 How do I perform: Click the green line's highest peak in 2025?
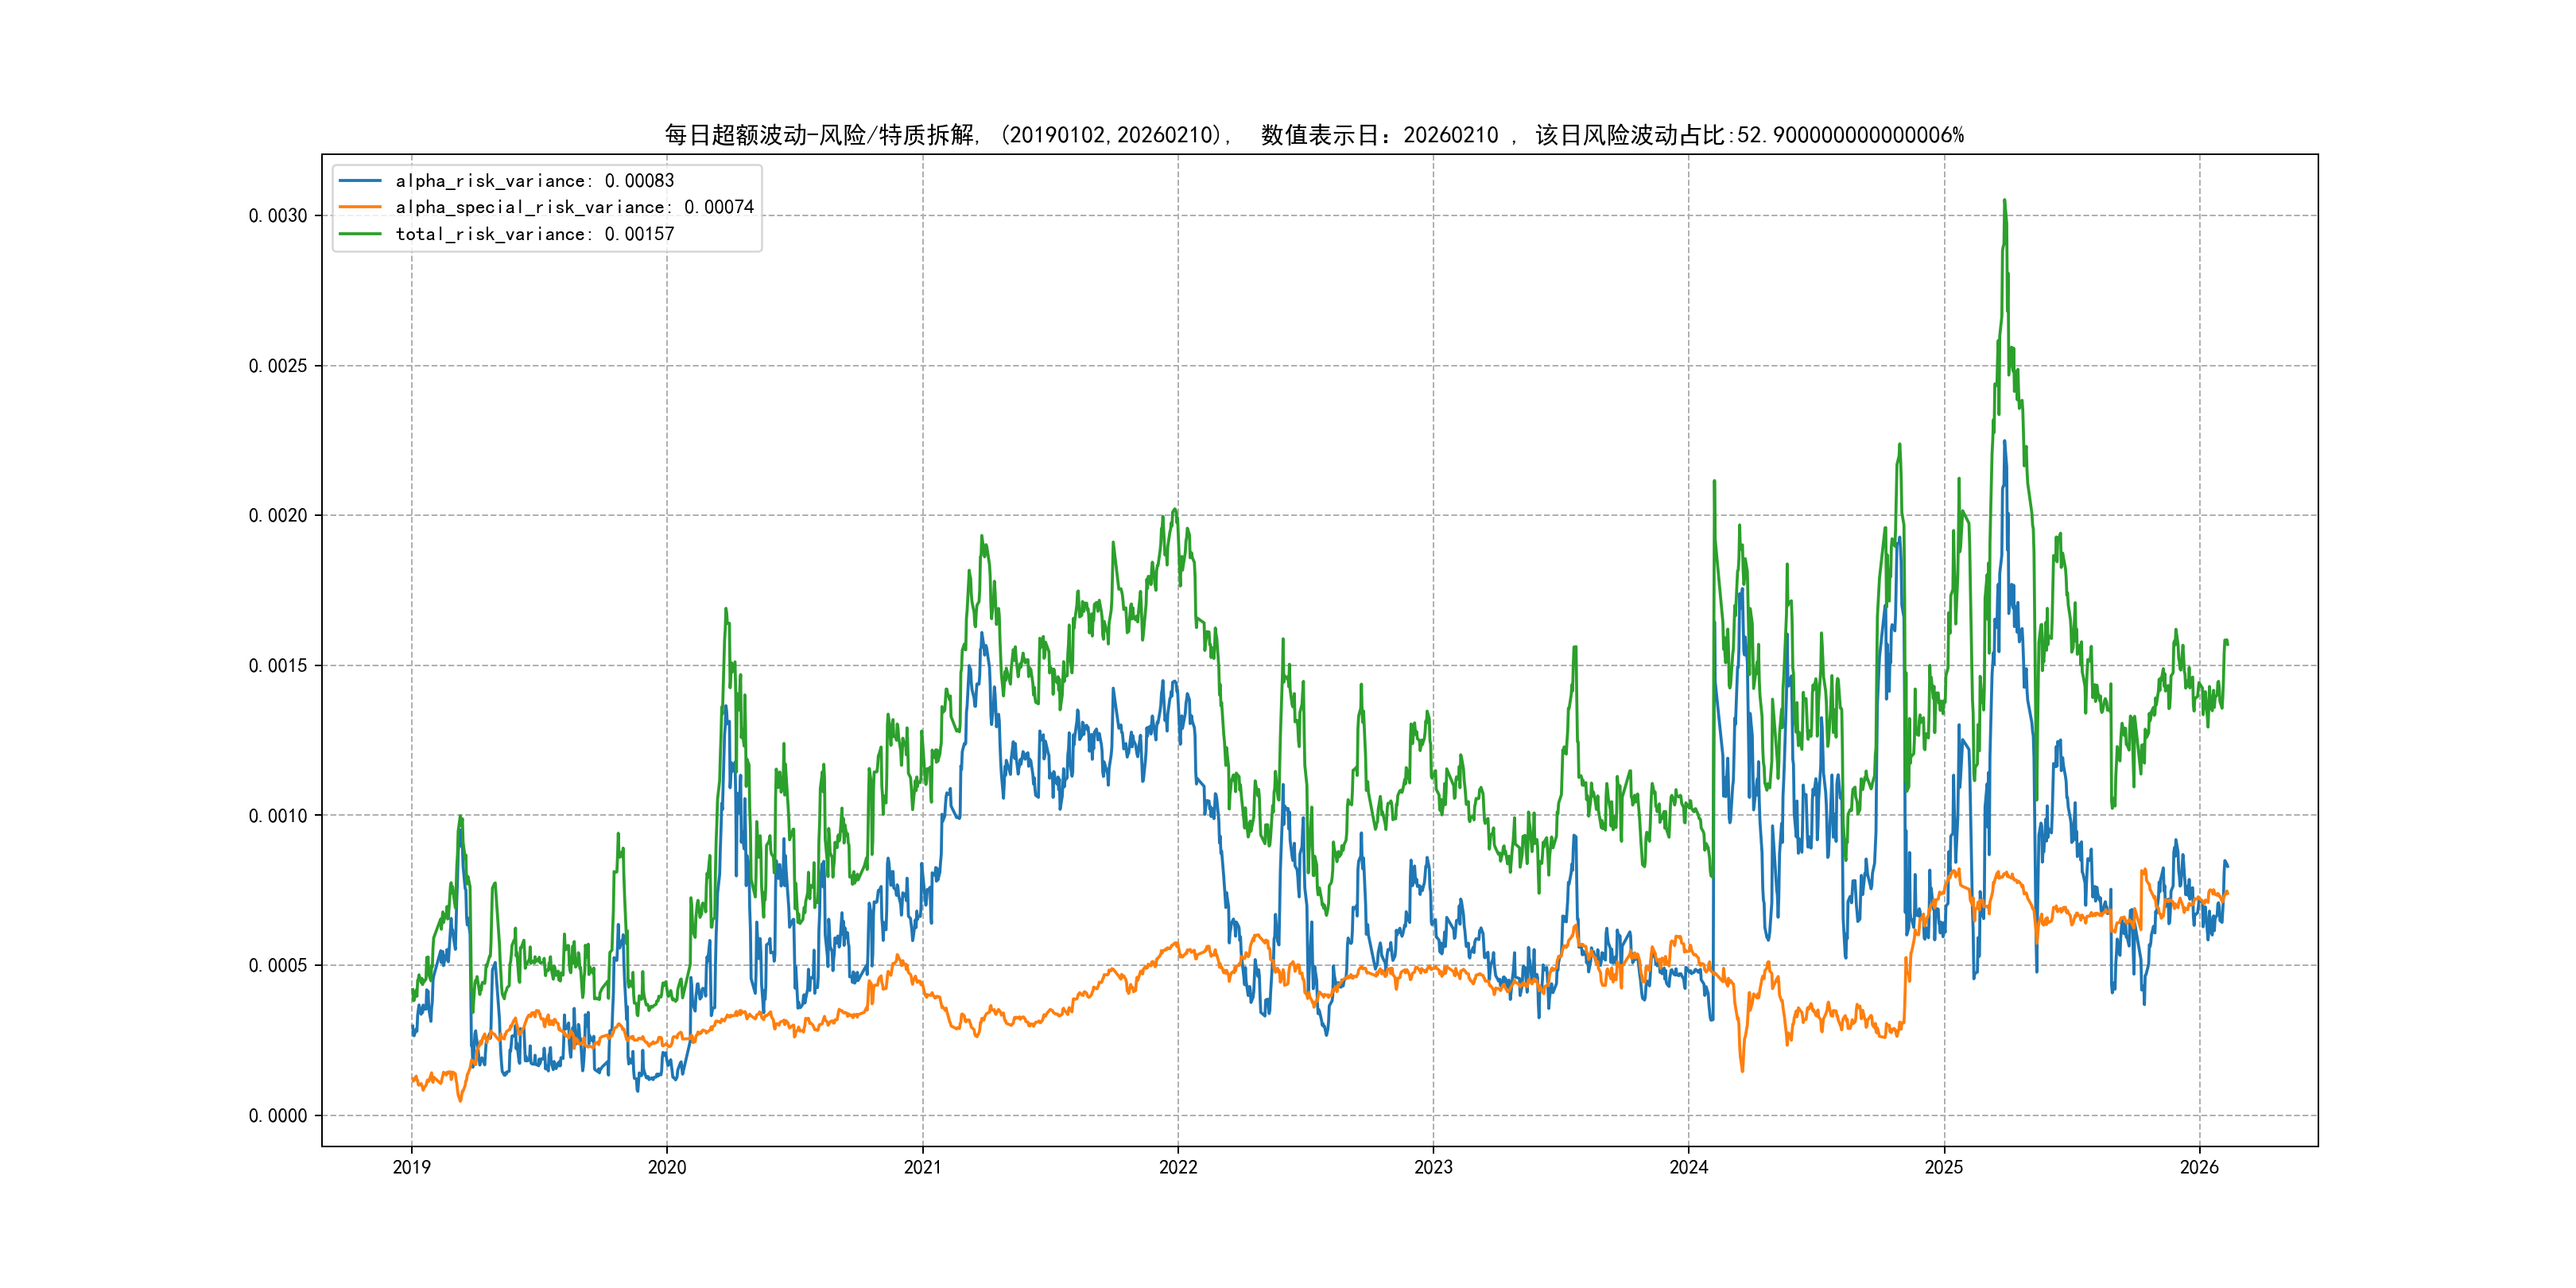2004,202
